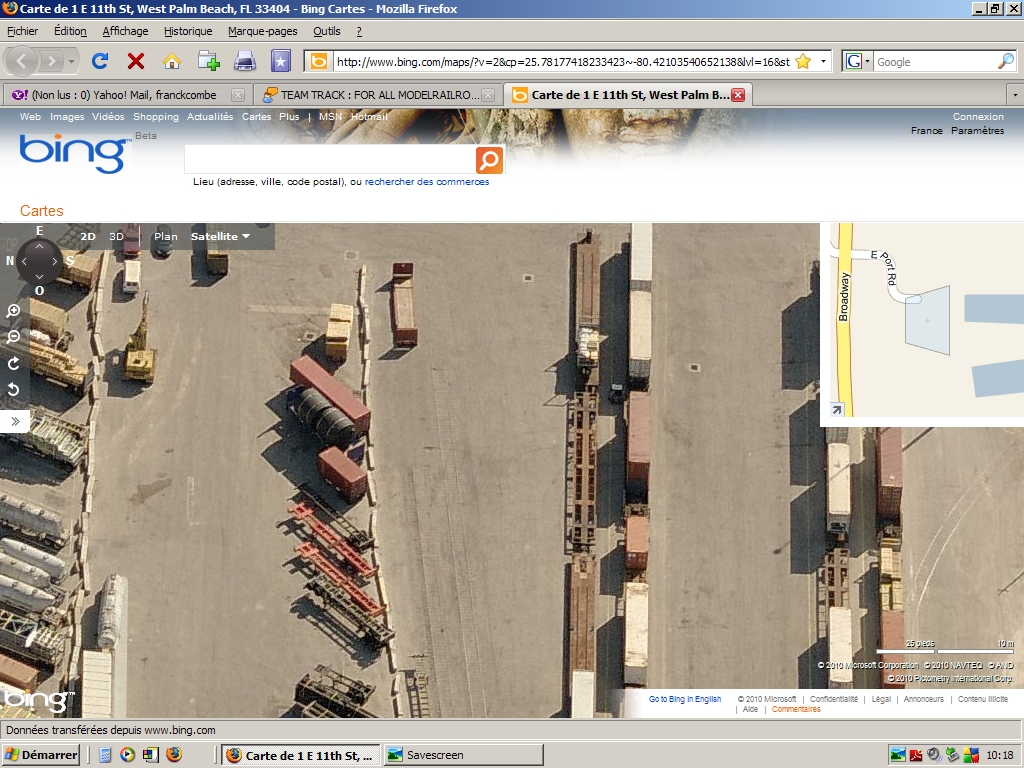Screen dimensions: 1024x768
Task: Open the media player quick launch icon
Action: pos(127,754)
